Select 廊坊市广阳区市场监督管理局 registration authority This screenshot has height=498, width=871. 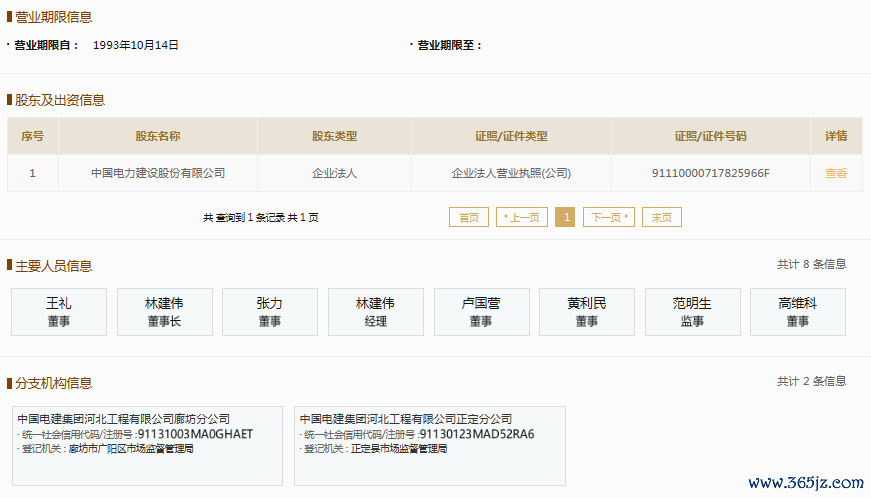coord(131,449)
